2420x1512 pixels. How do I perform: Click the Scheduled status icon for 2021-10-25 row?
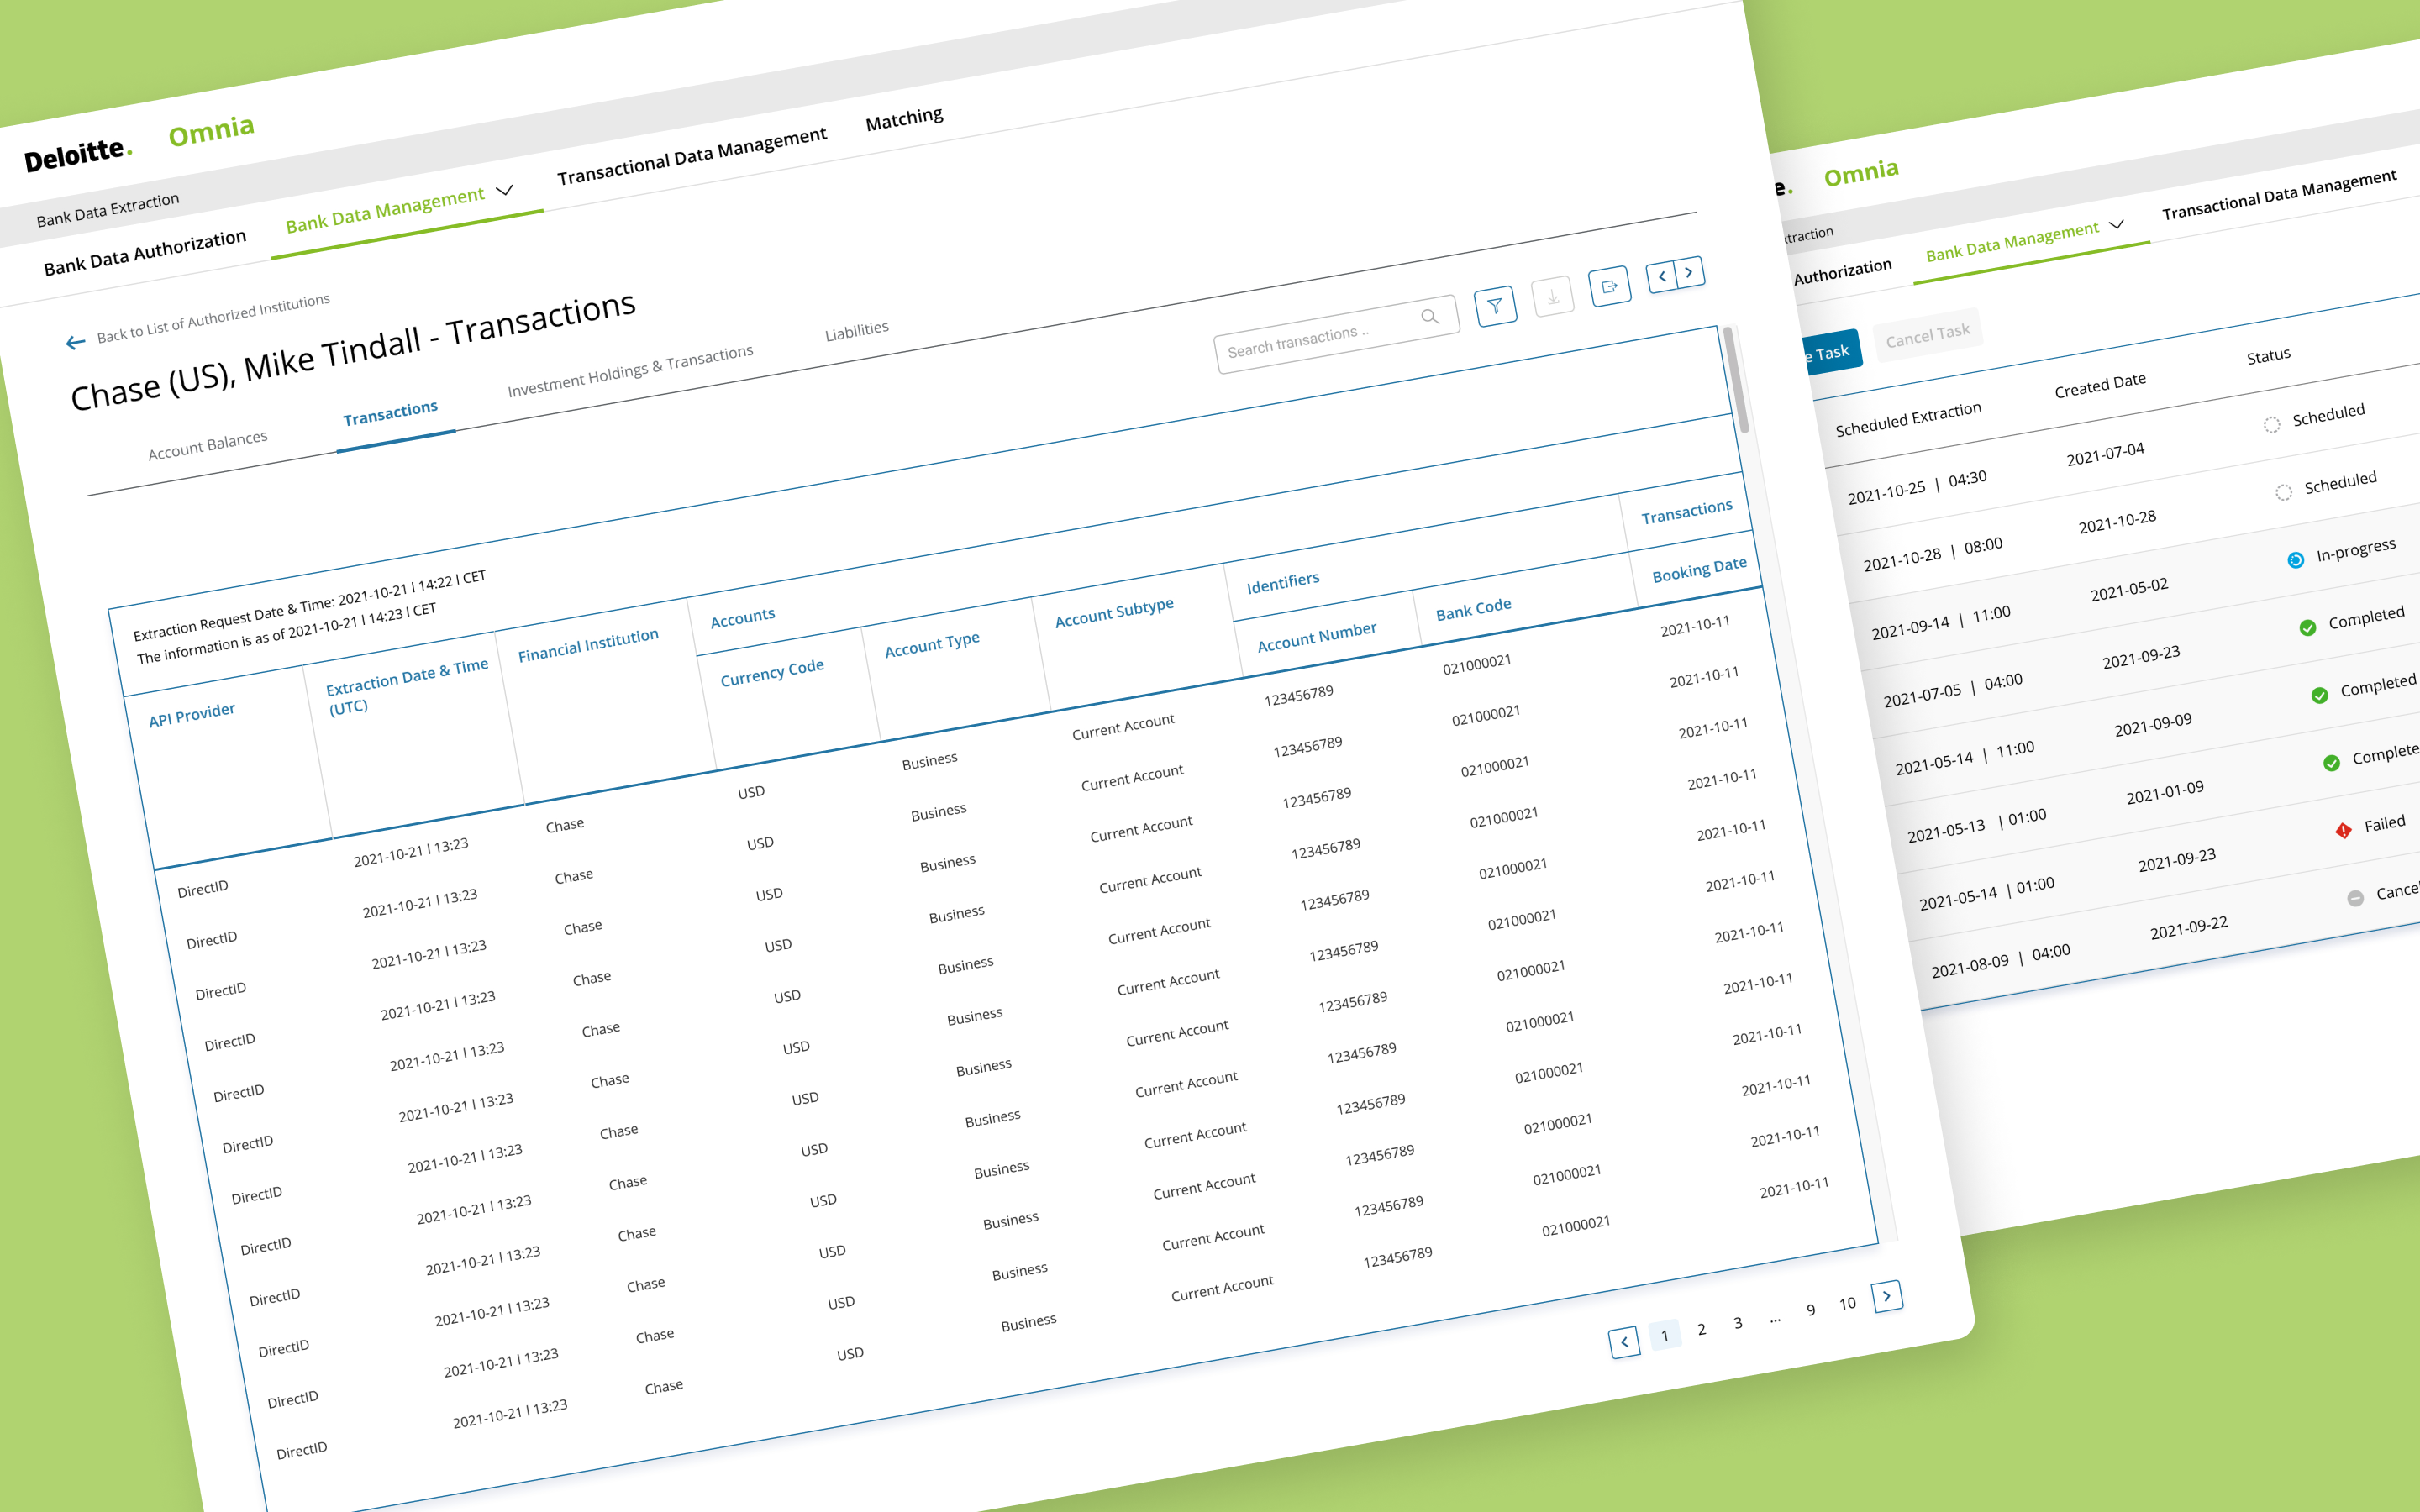(2272, 424)
